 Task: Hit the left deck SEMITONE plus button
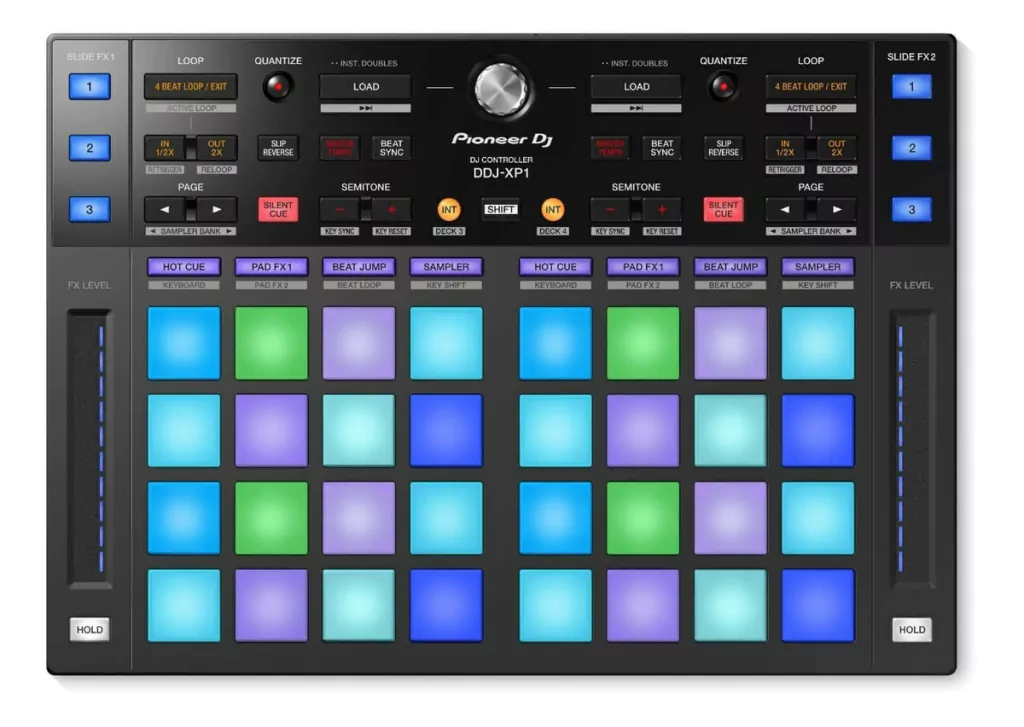pyautogui.click(x=391, y=210)
